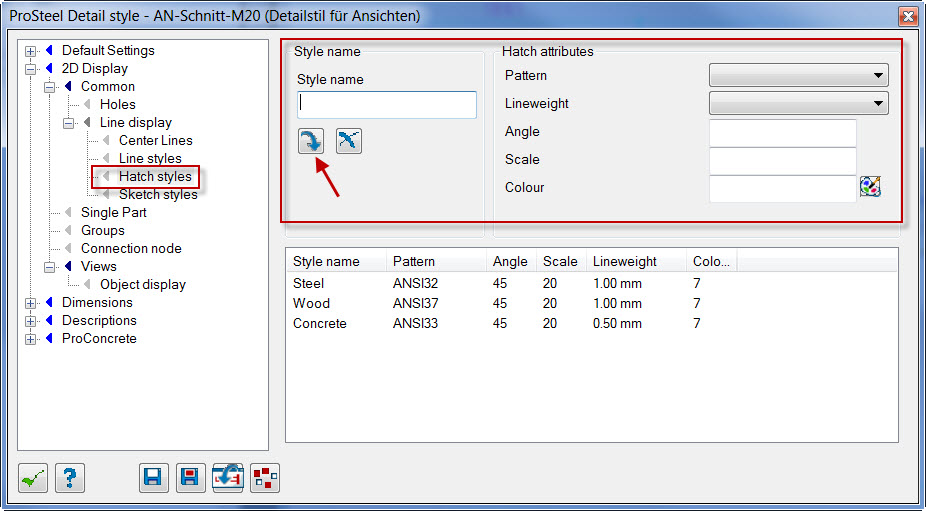Image resolution: width=926 pixels, height=511 pixels.
Task: Collapse the 2D Display tree node
Action: click(x=30, y=69)
